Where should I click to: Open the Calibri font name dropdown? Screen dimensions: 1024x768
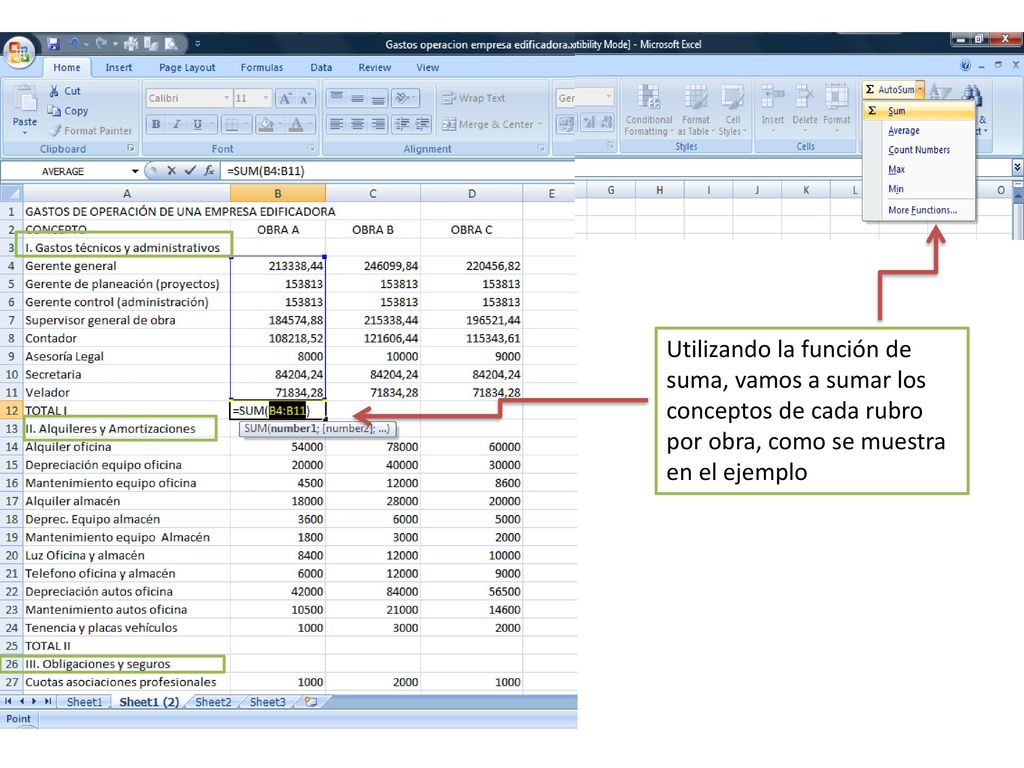(x=226, y=98)
